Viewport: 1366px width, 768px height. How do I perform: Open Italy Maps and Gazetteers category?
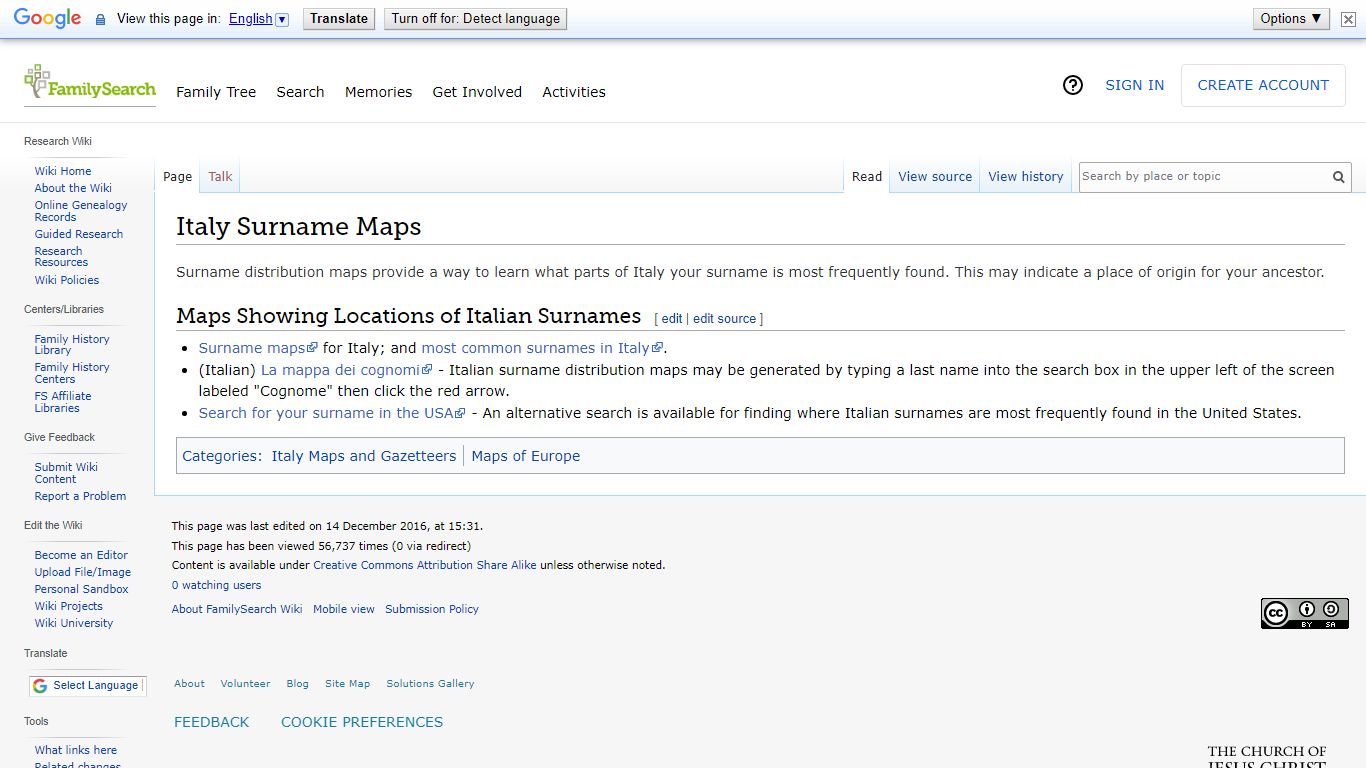tap(364, 456)
